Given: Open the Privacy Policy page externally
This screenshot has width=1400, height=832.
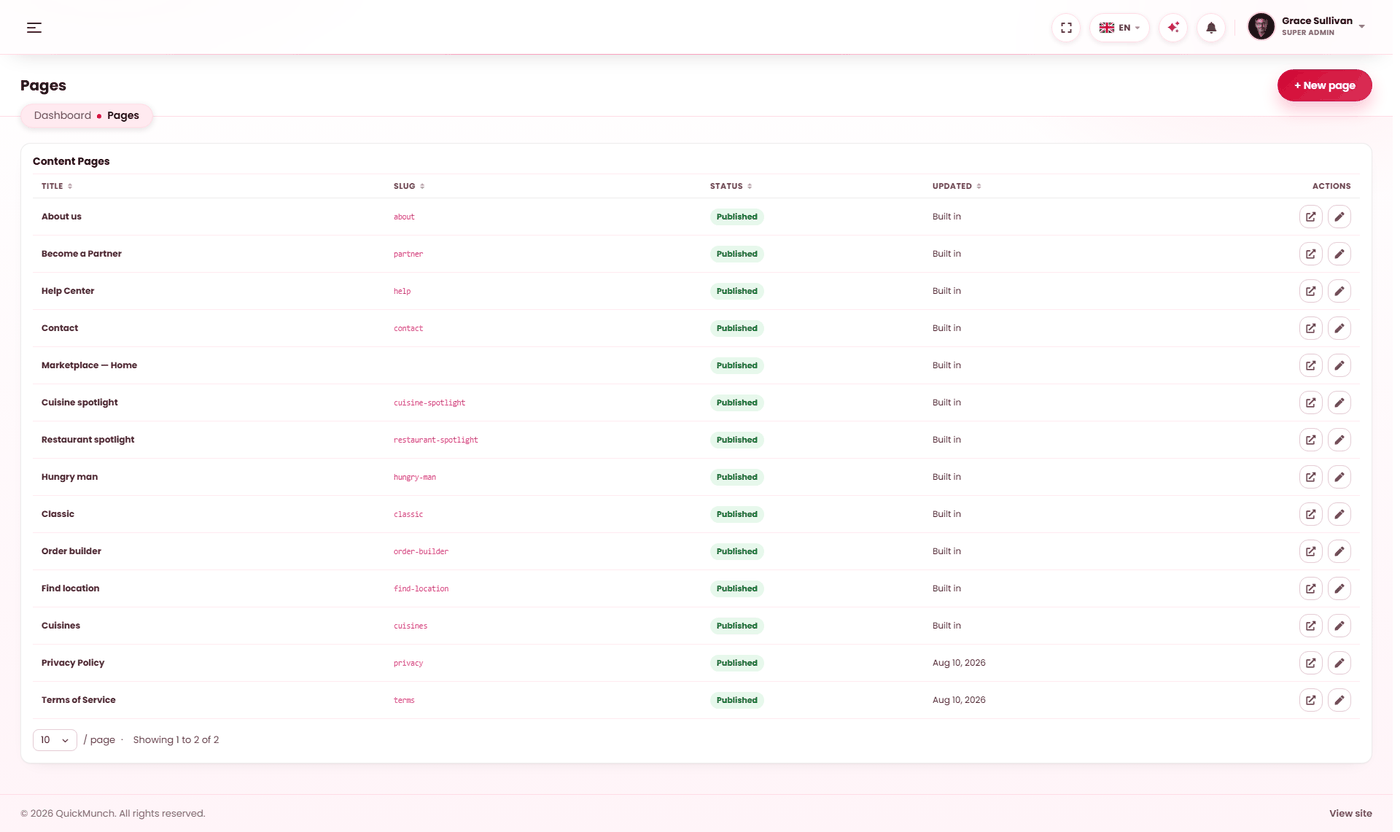Looking at the screenshot, I should 1310,663.
